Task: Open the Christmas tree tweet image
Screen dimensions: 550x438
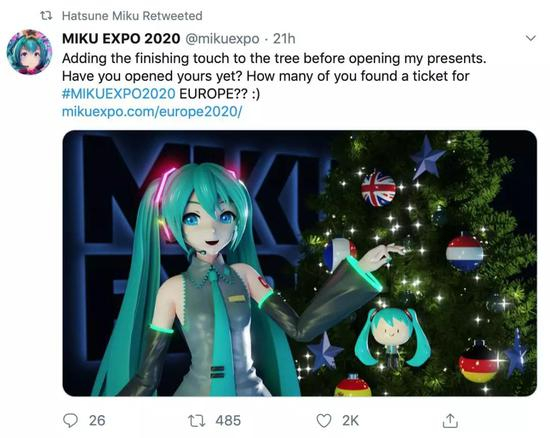Action: pos(300,263)
